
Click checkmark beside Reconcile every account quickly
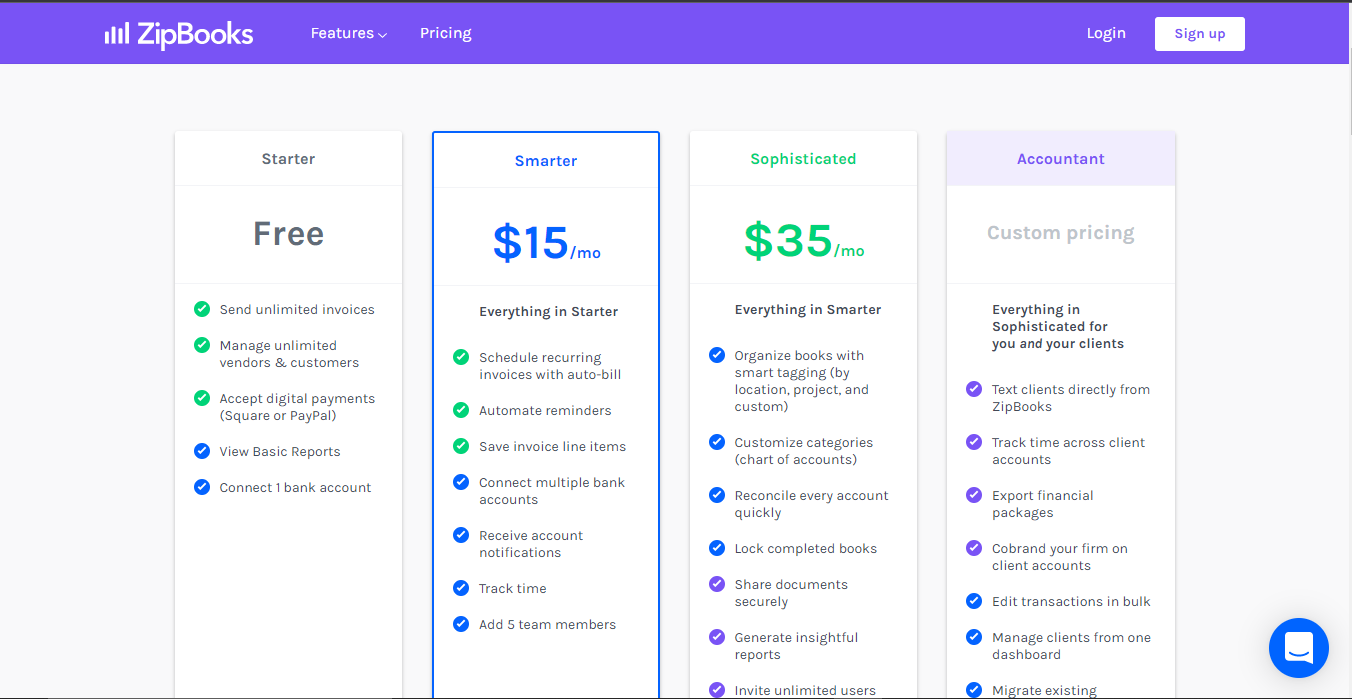point(717,495)
